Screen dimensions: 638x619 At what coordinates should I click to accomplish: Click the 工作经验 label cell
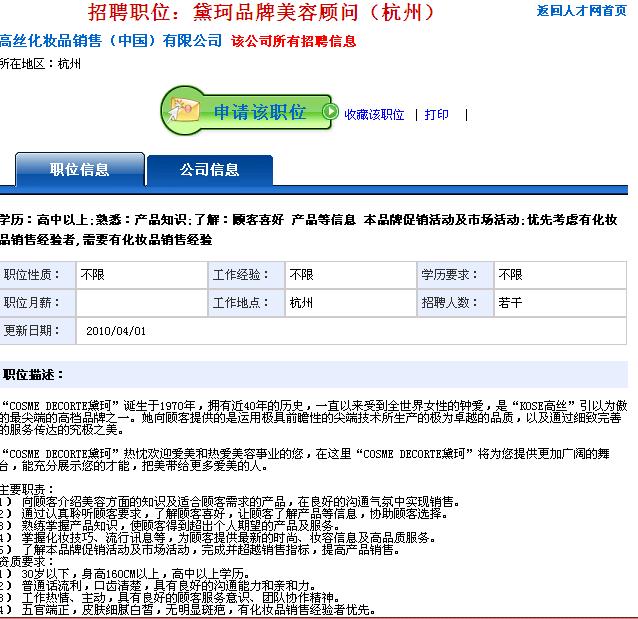coord(244,275)
